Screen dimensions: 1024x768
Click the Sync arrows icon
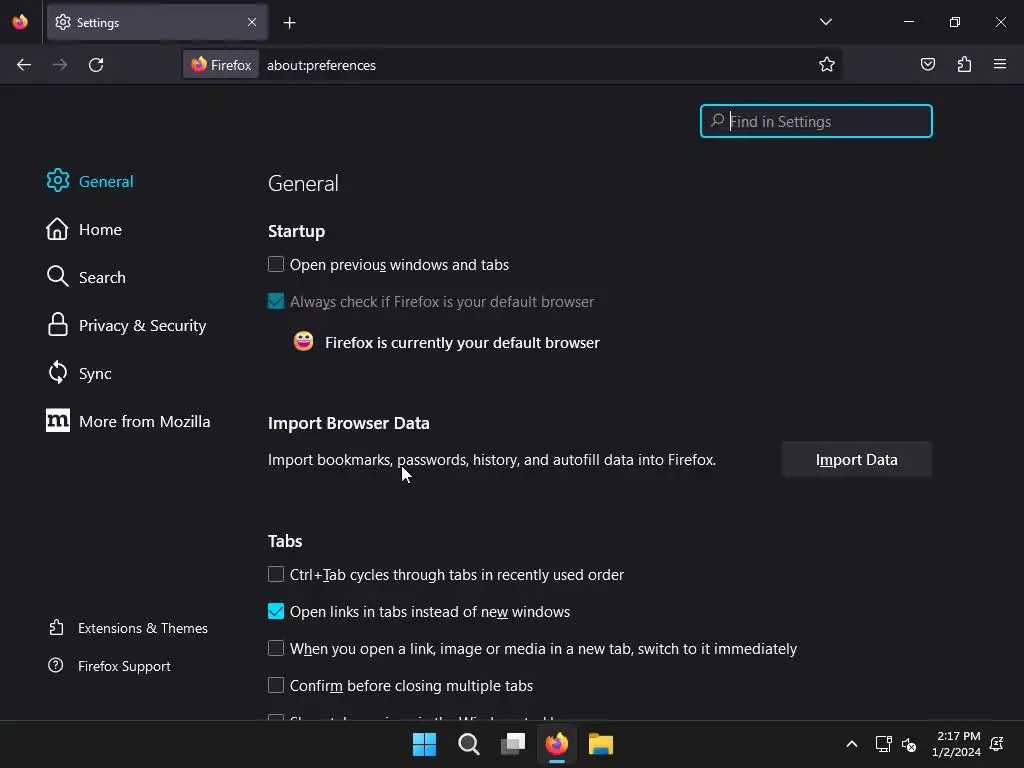[x=57, y=372]
